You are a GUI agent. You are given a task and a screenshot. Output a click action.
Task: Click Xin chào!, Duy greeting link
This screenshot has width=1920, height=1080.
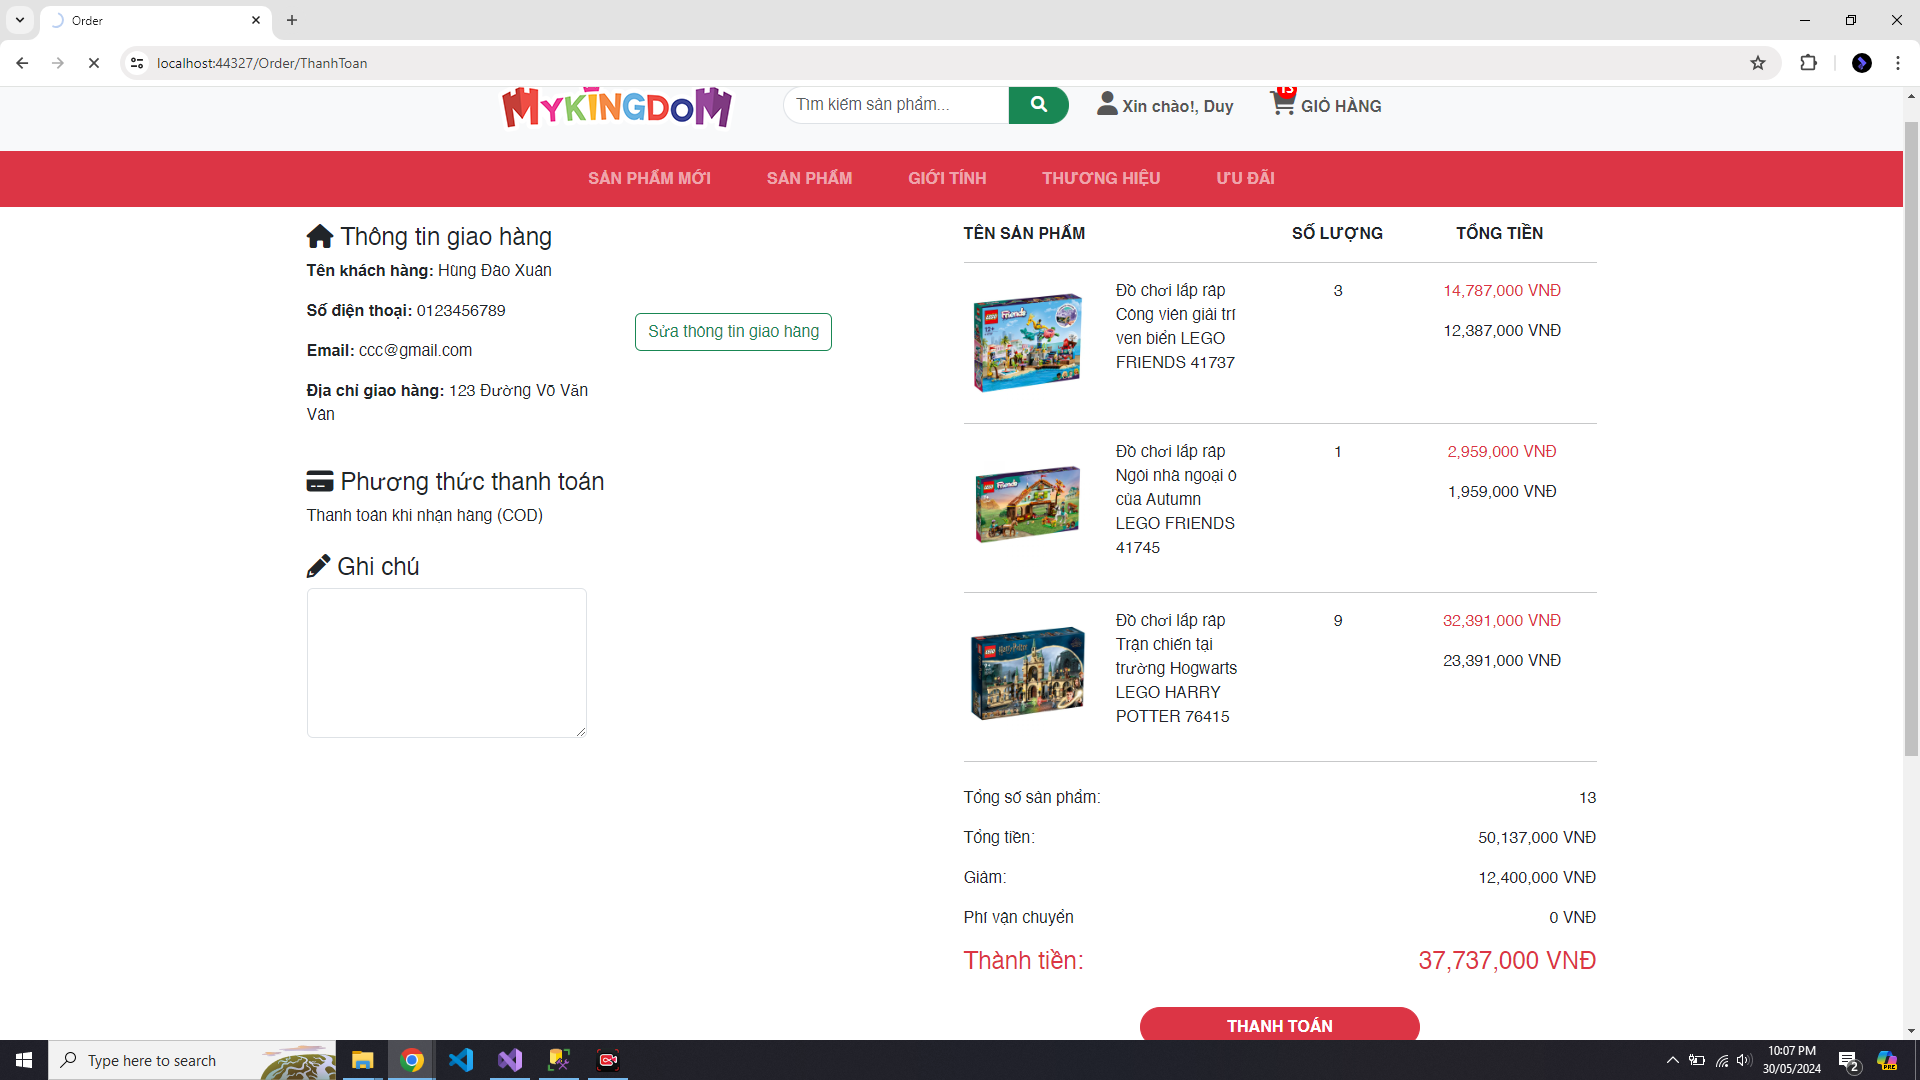pos(1178,106)
